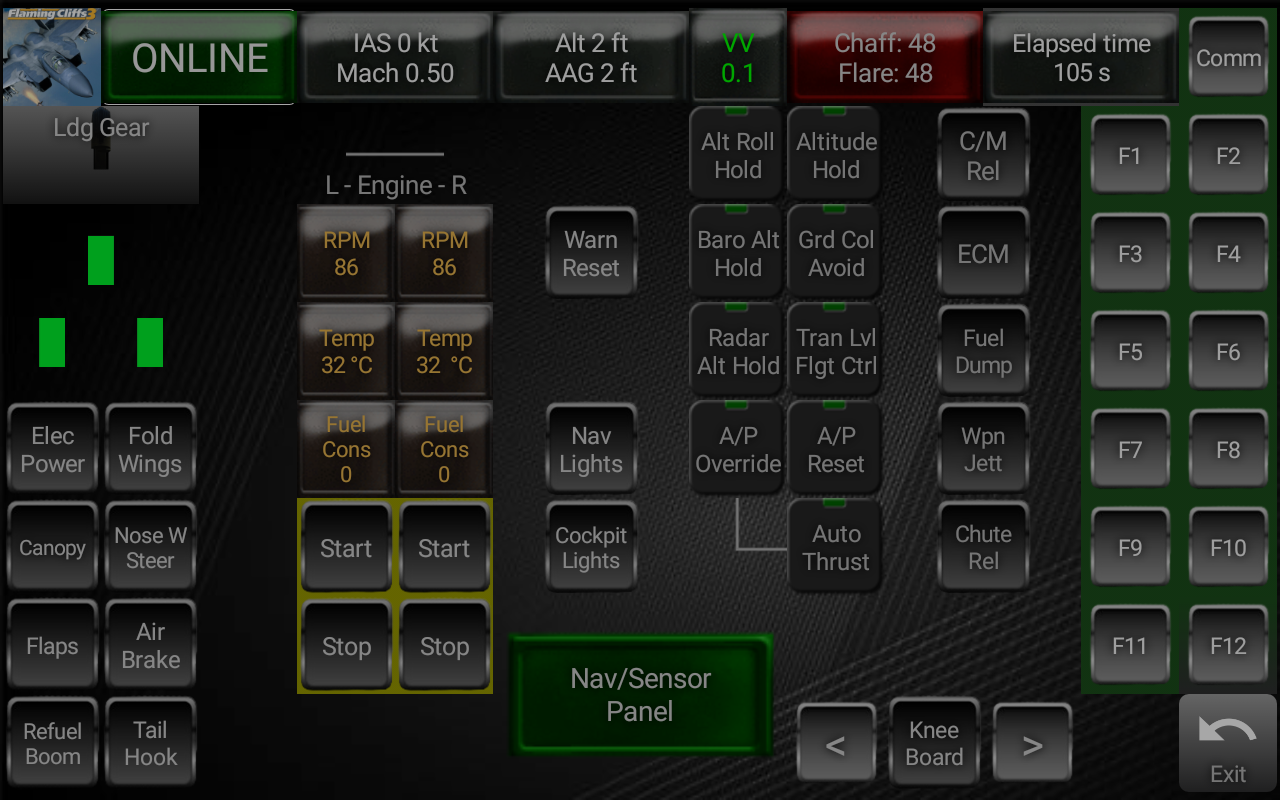Go to next kneeboard page arrow
The width and height of the screenshot is (1280, 800).
(1032, 744)
